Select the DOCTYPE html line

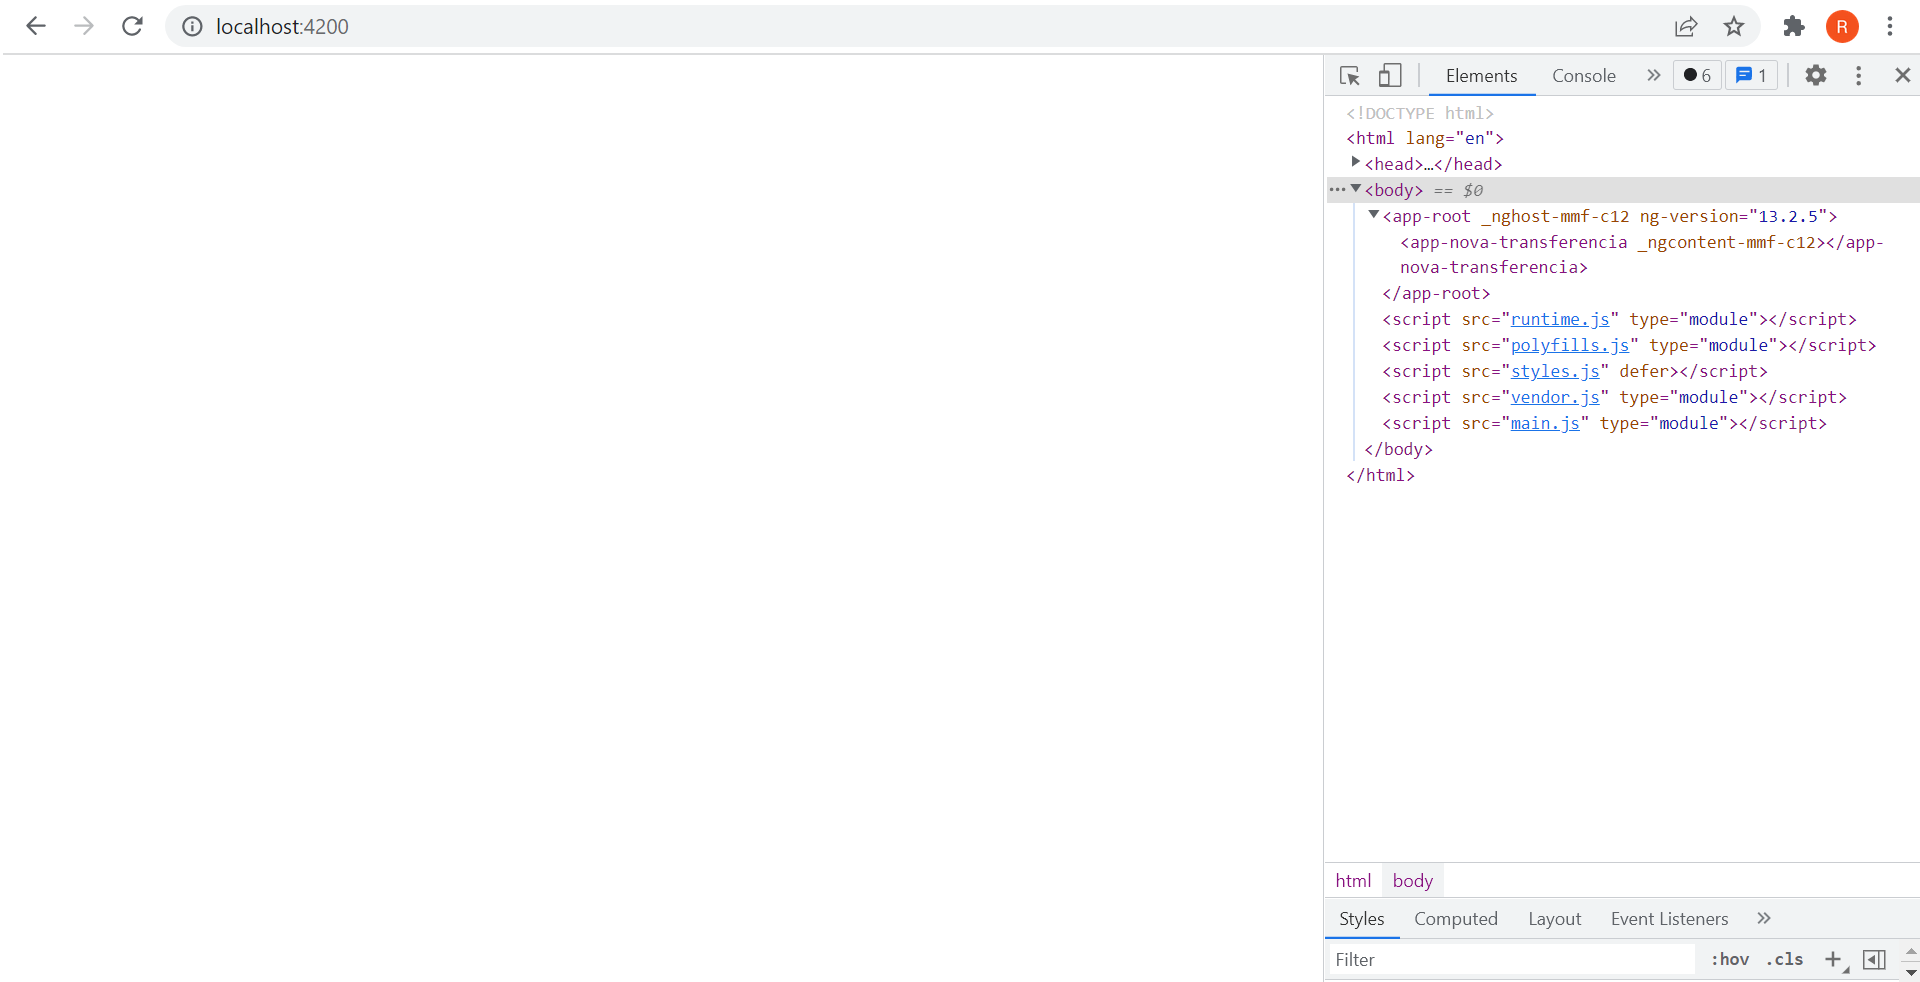coord(1420,113)
